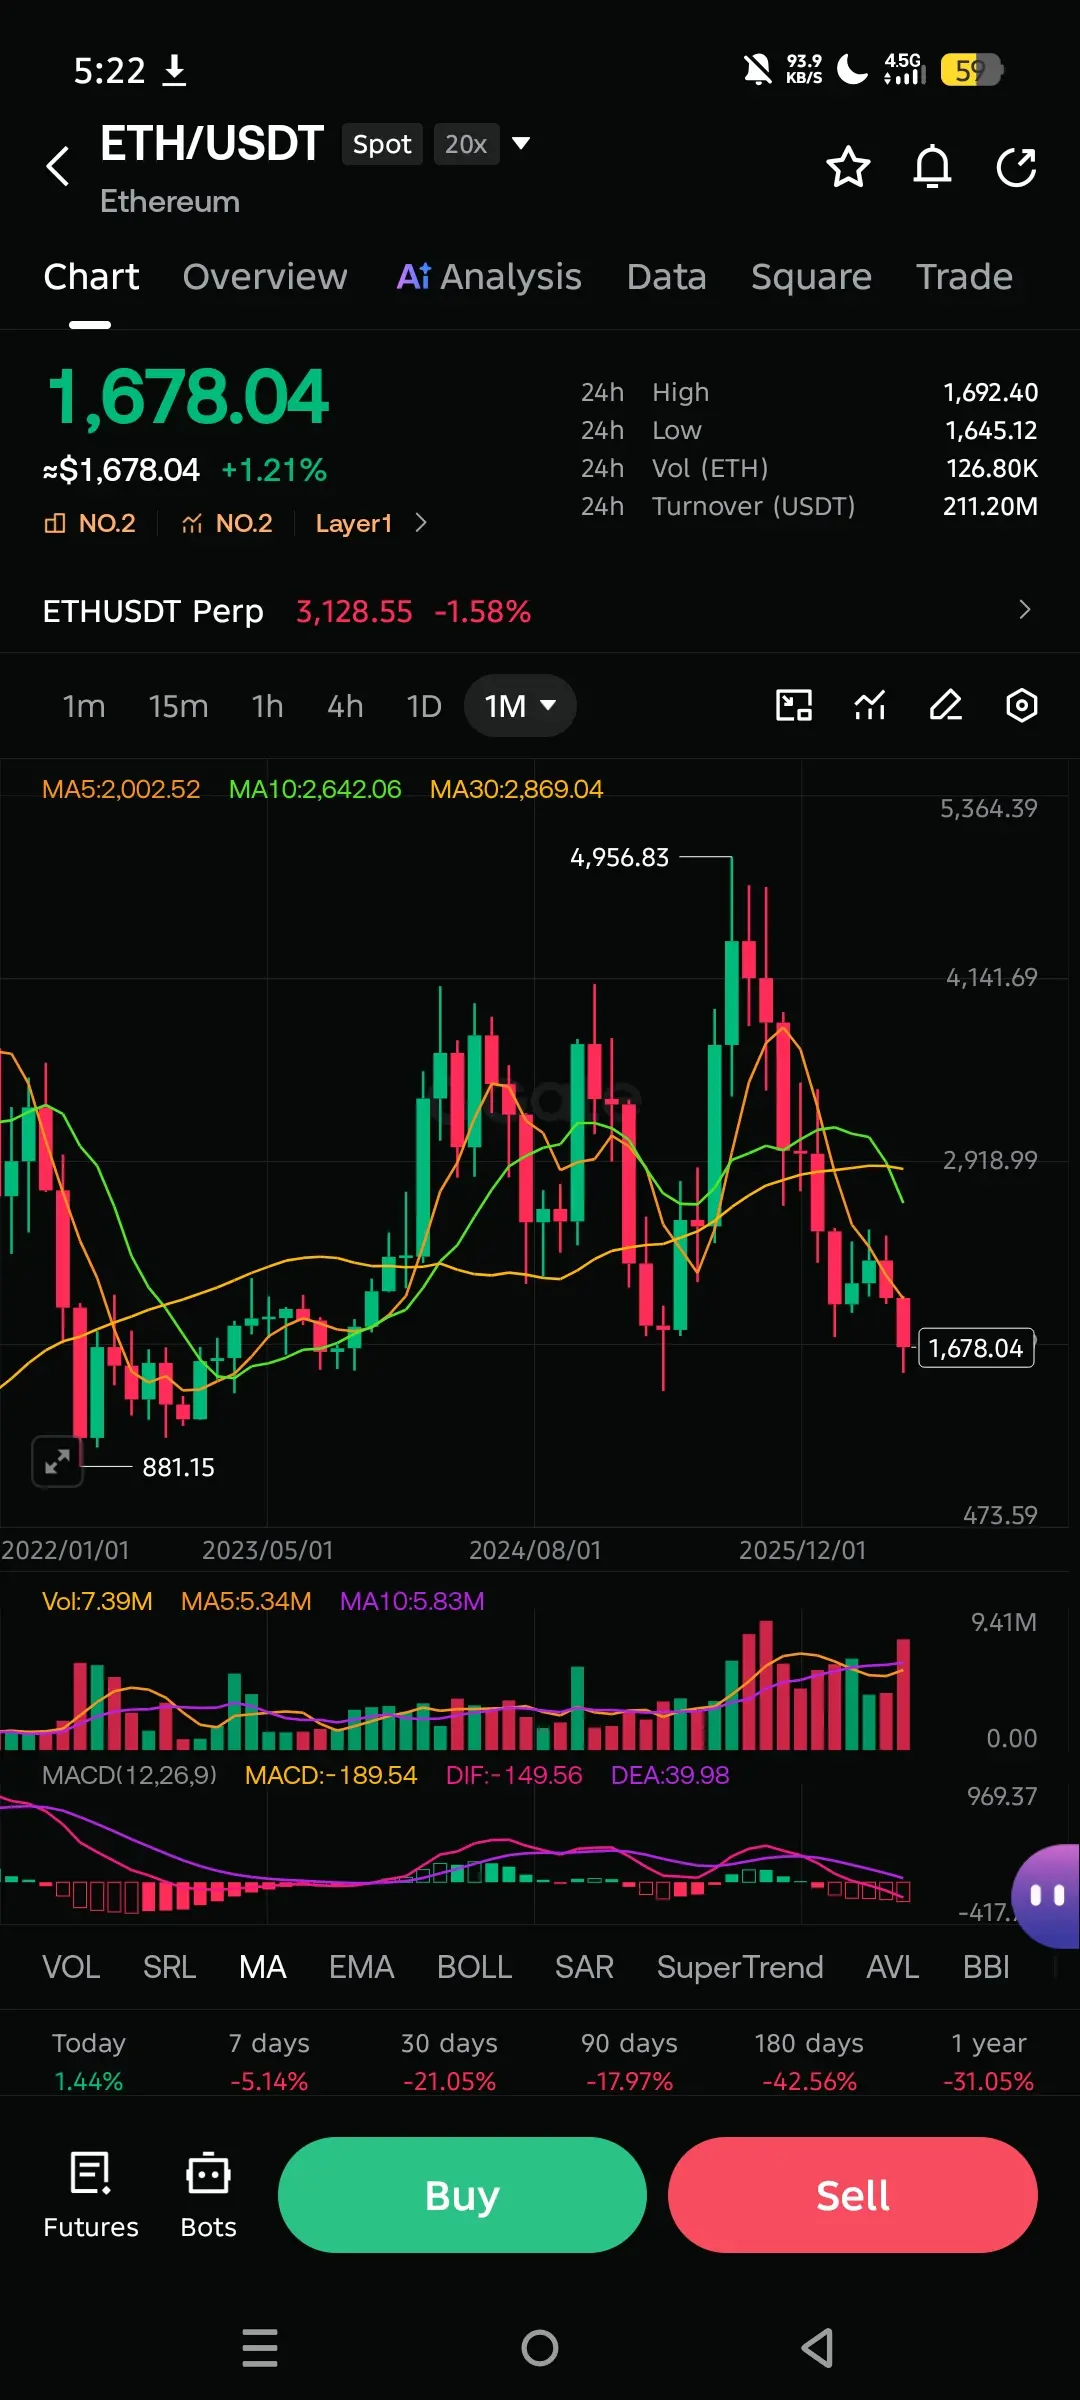Select 1D timeframe
The height and width of the screenshot is (2400, 1080).
tap(424, 706)
